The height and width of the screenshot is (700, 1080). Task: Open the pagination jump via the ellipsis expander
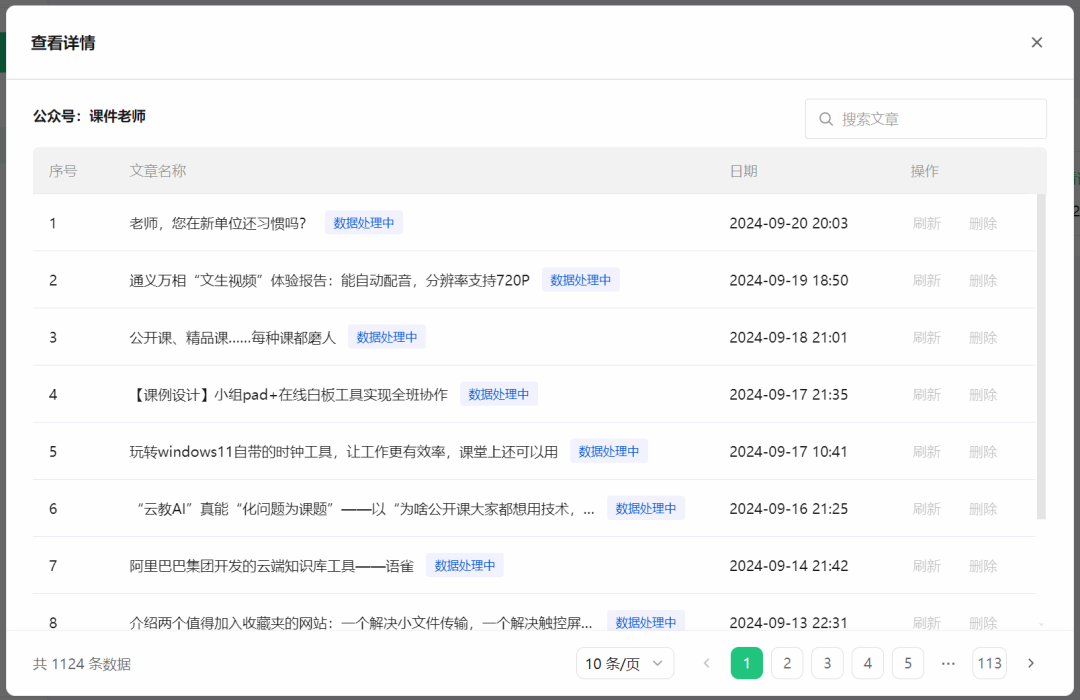point(948,663)
